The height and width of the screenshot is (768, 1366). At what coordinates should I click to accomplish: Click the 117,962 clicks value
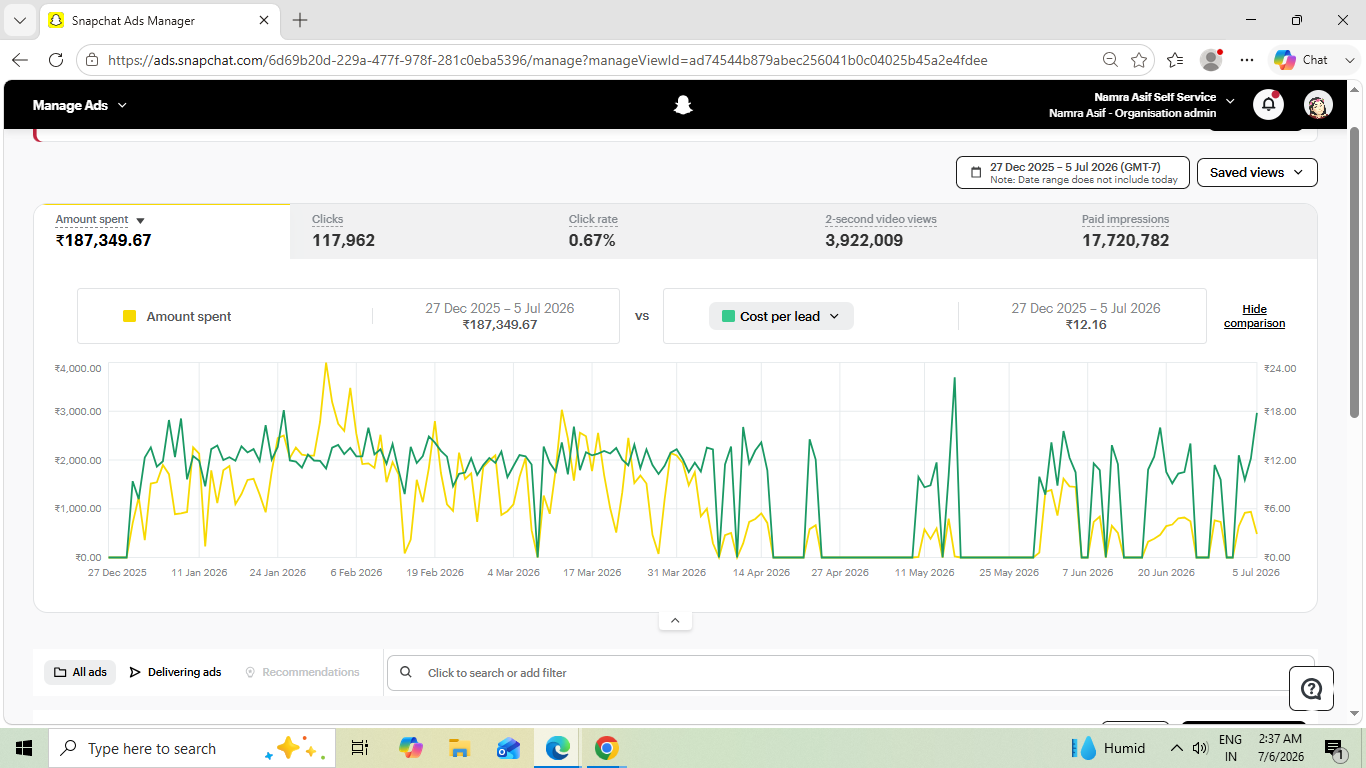[343, 240]
